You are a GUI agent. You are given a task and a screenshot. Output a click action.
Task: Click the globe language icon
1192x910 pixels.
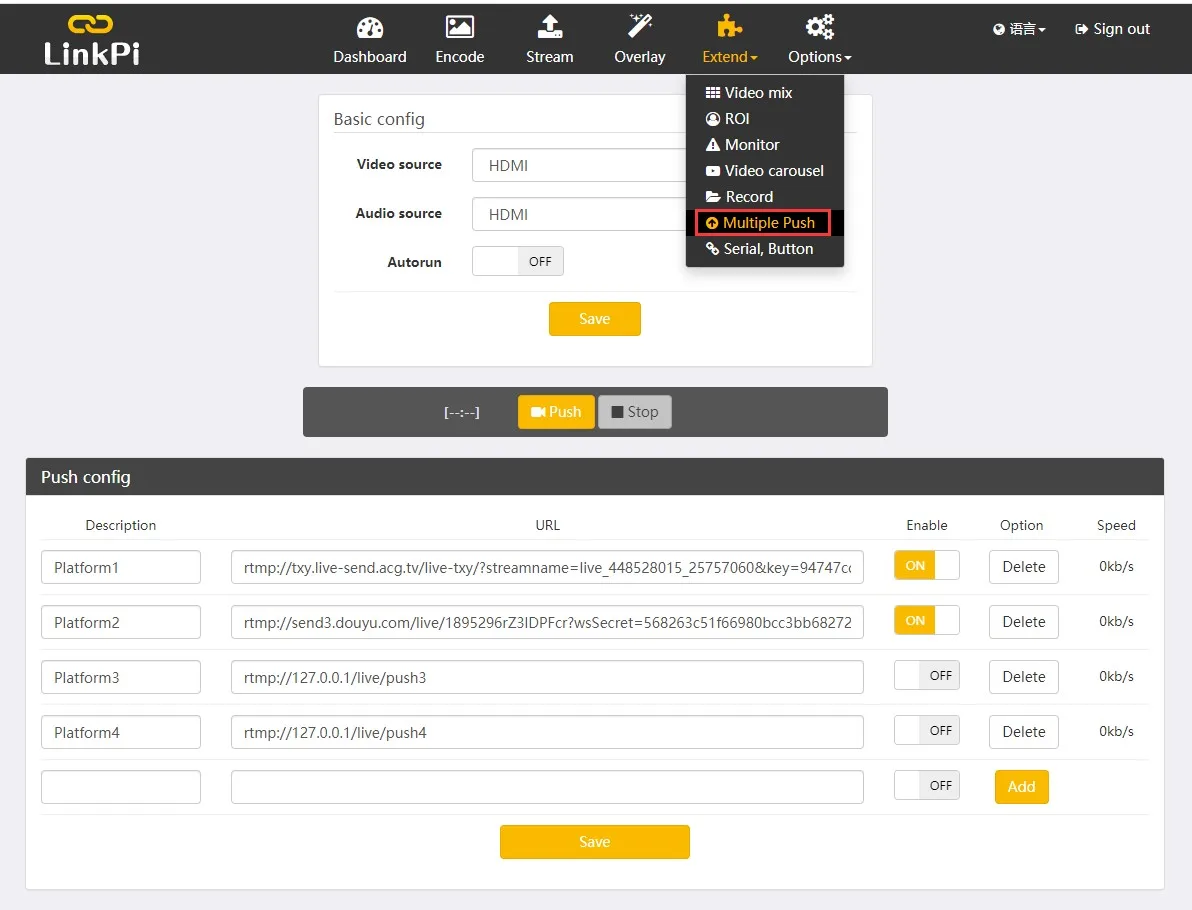pos(998,30)
